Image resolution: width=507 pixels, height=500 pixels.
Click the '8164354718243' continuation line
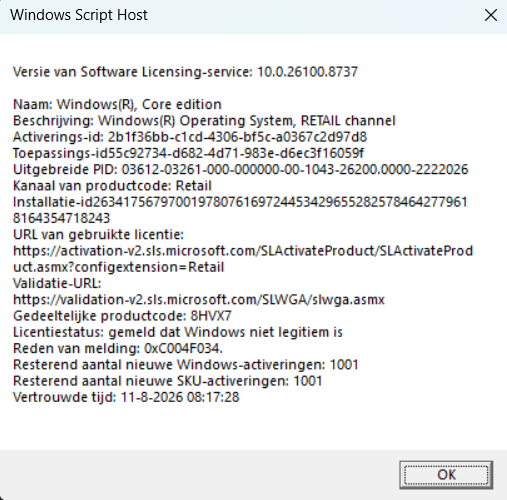[x=61, y=218]
